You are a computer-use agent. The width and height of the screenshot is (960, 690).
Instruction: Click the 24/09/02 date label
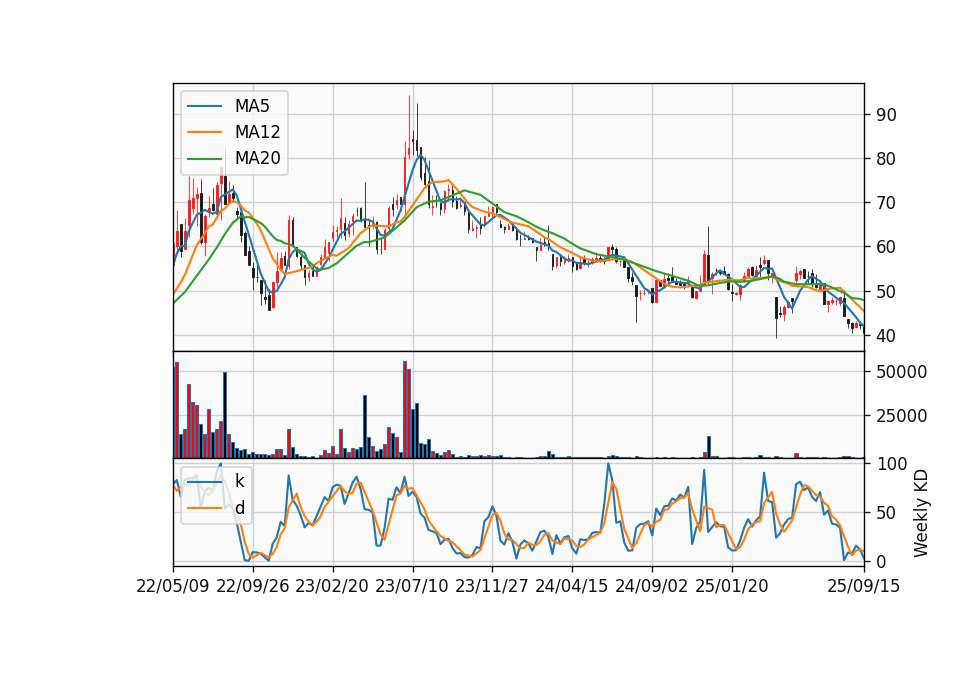point(651,586)
